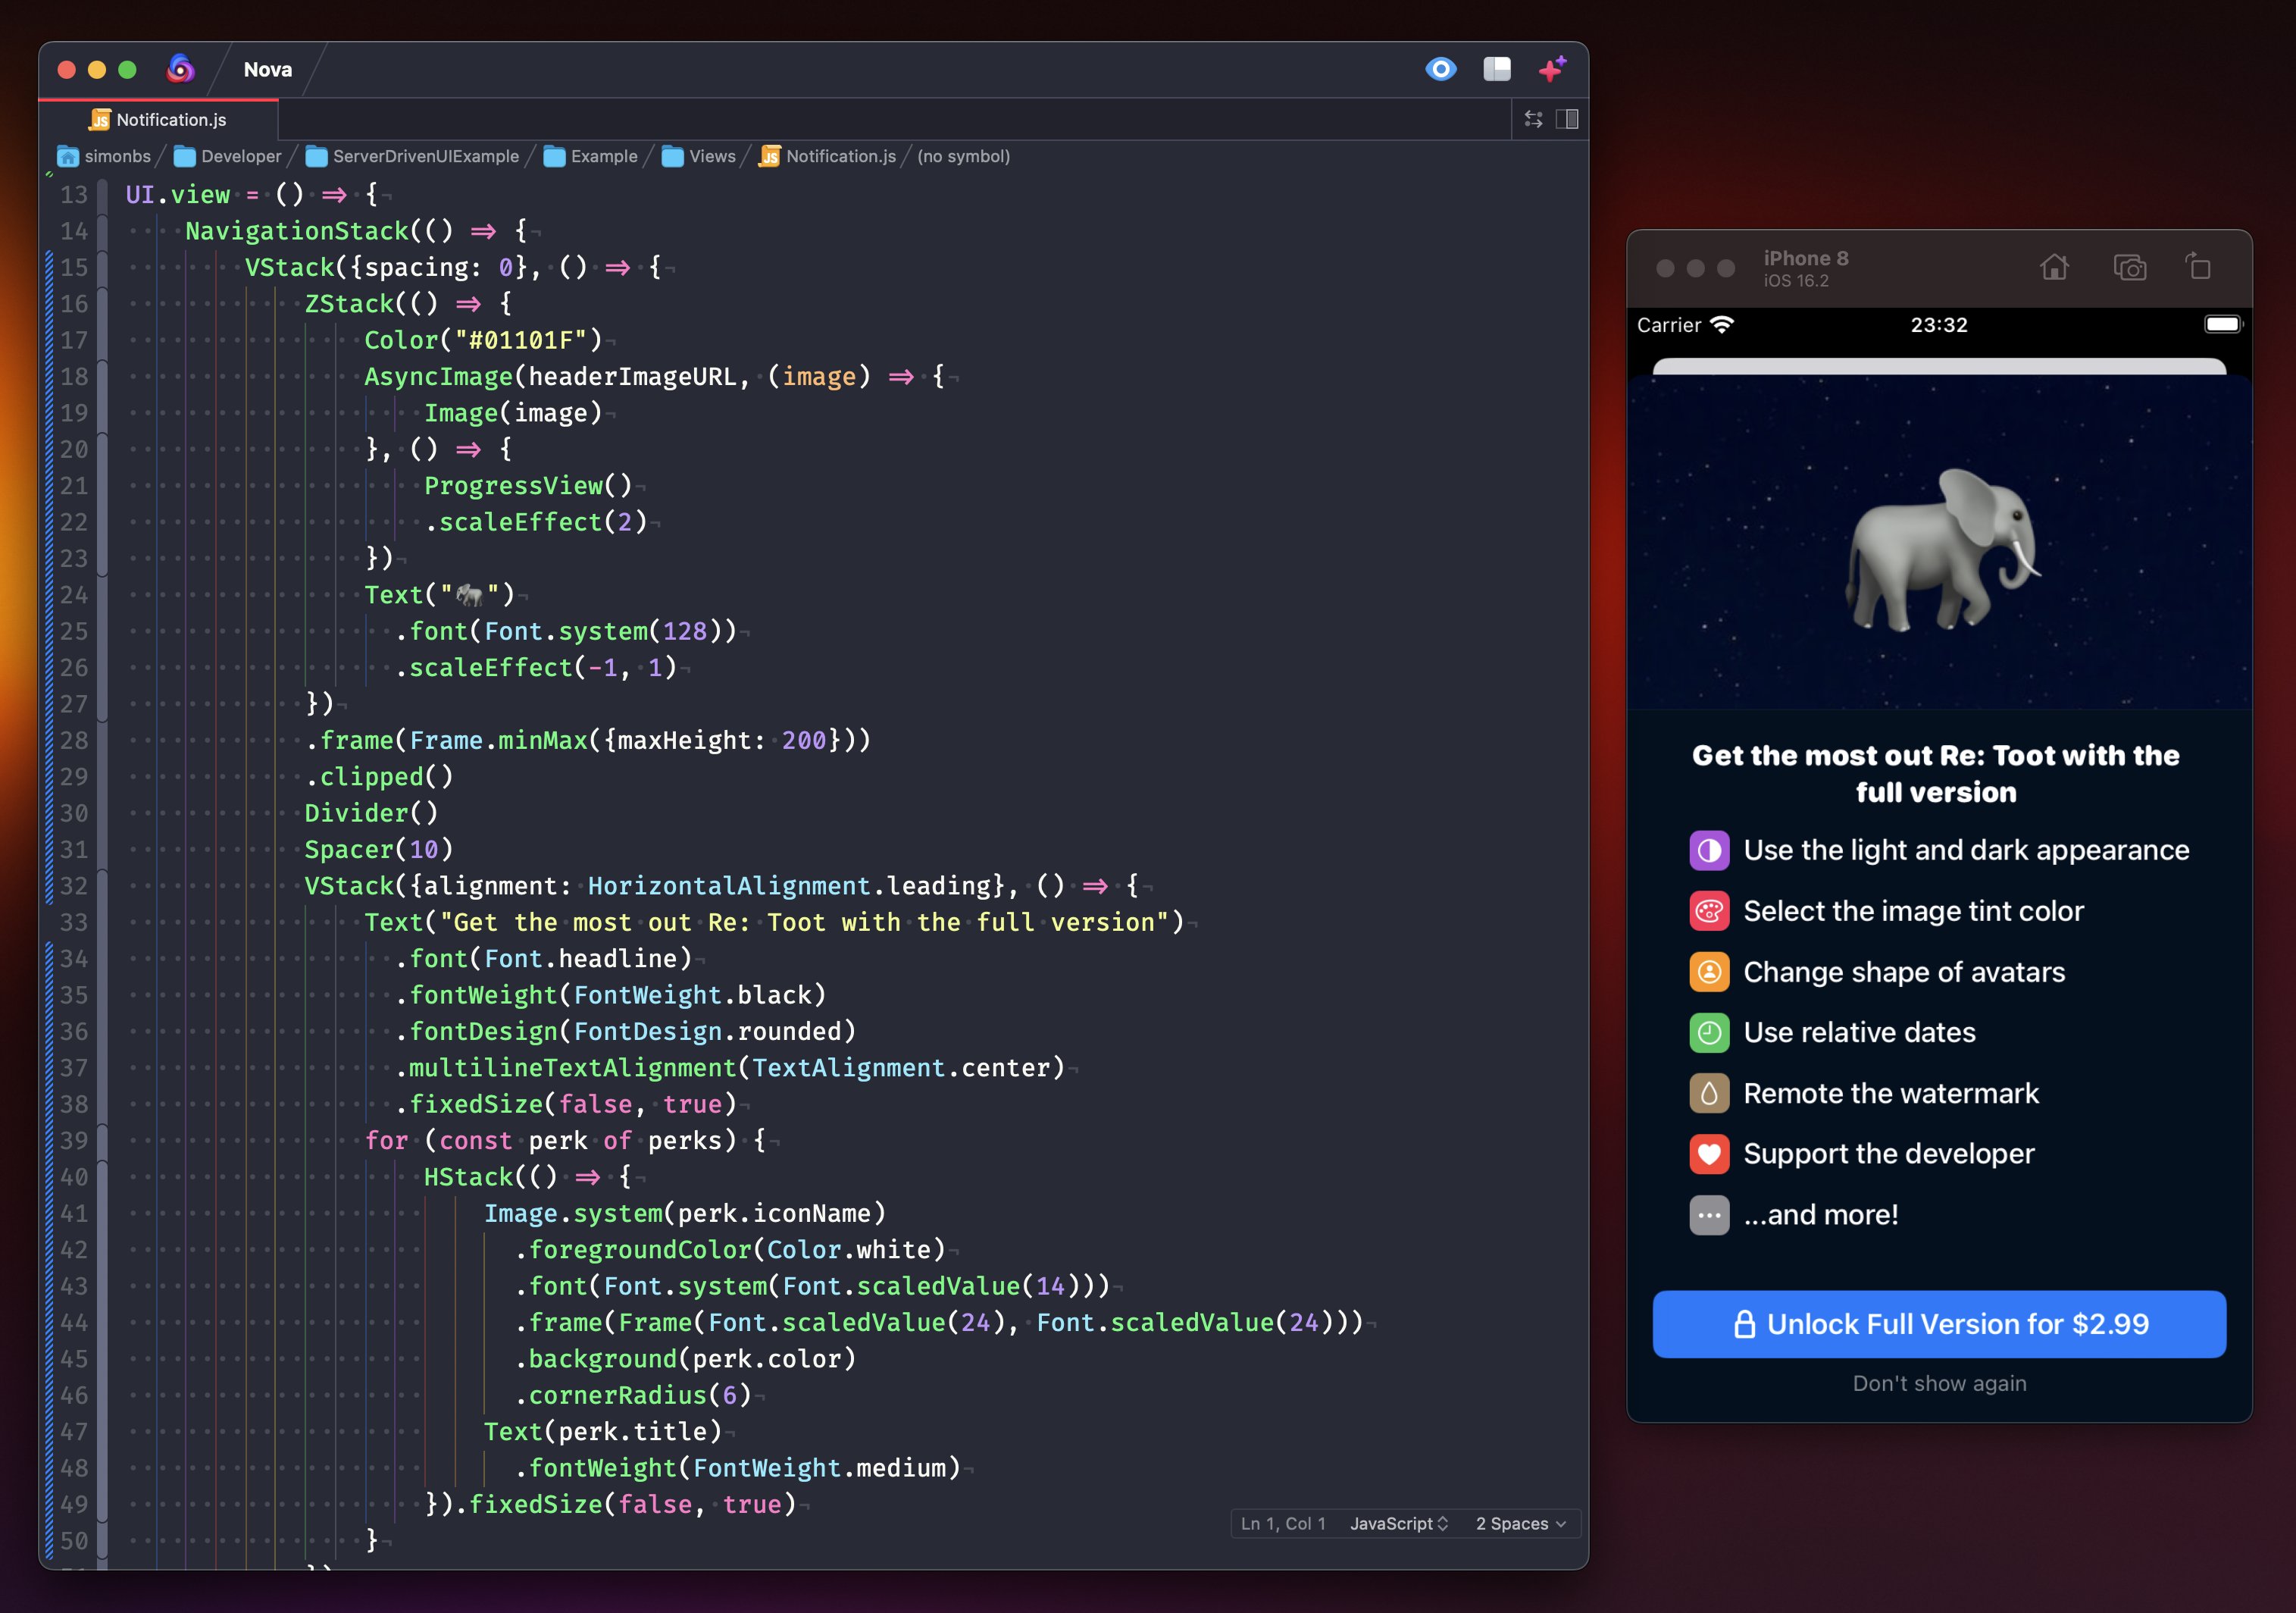Click the purple light/dark appearance perk icon
The width and height of the screenshot is (2296, 1613).
pyautogui.click(x=1709, y=850)
